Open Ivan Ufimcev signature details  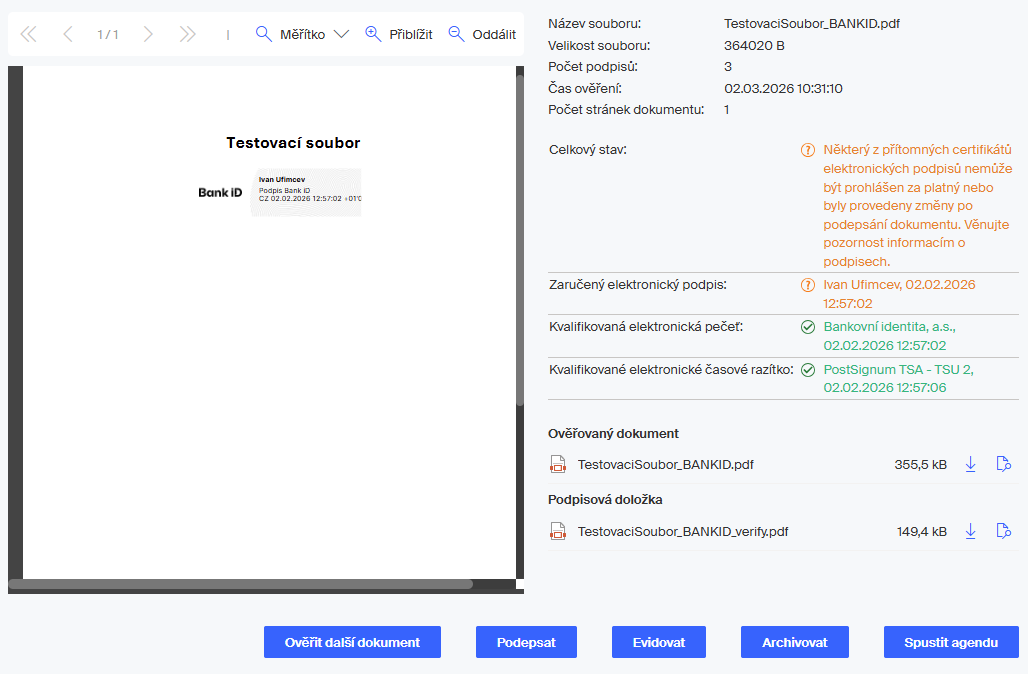pos(899,294)
